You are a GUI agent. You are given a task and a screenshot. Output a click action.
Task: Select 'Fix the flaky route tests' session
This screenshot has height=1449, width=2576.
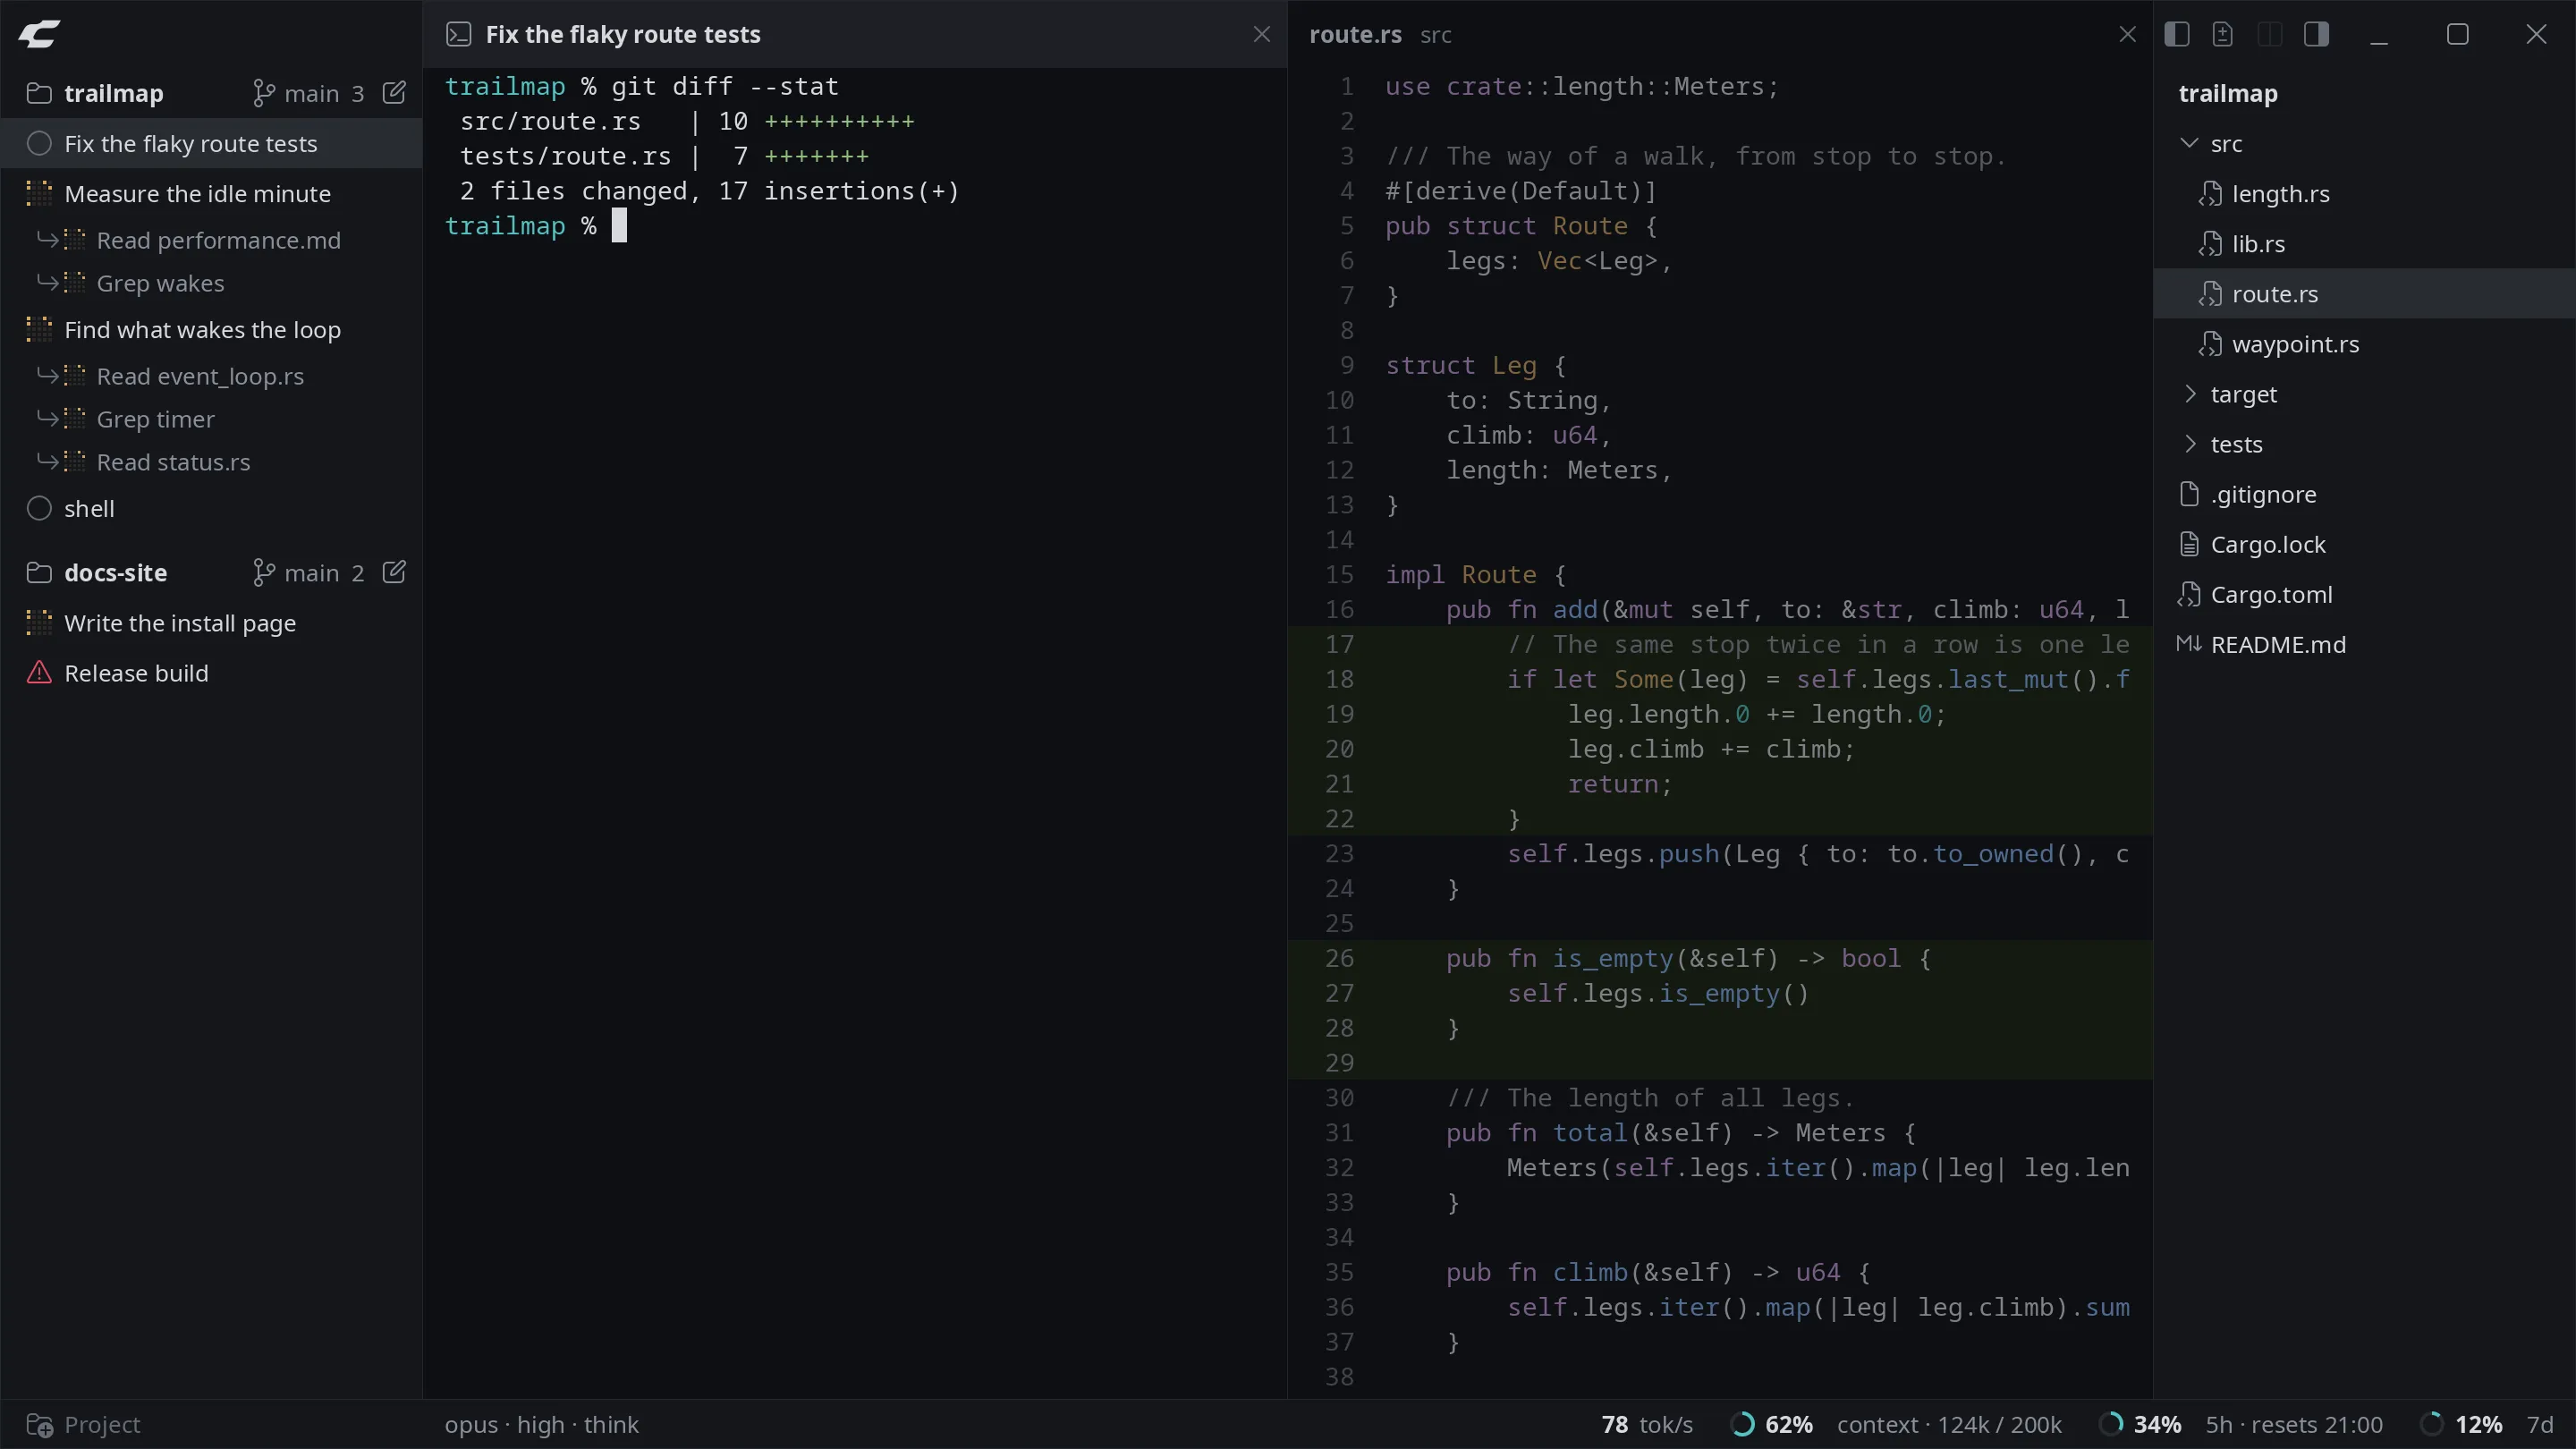coord(211,143)
